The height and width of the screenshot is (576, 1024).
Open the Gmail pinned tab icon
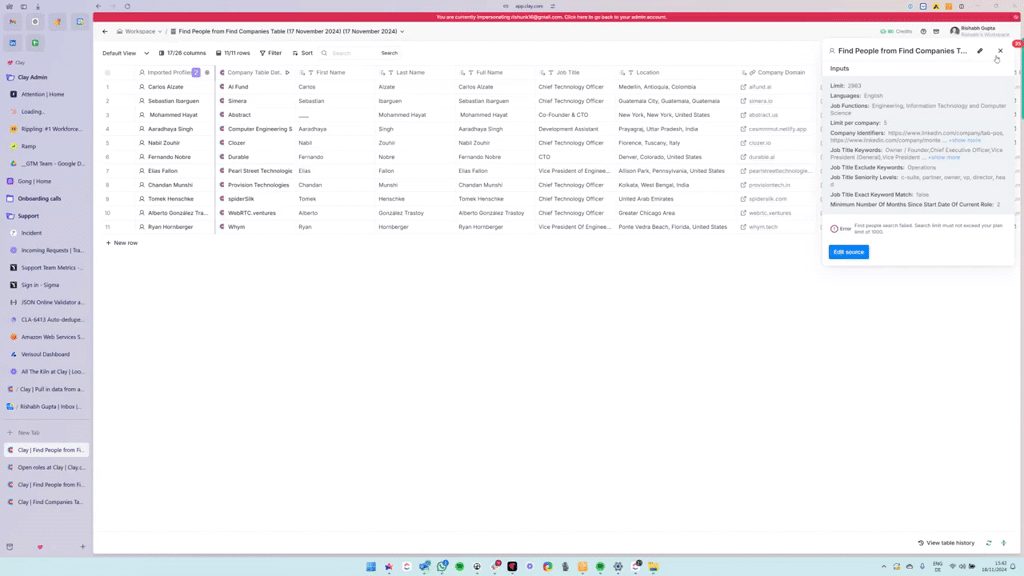tap(13, 22)
